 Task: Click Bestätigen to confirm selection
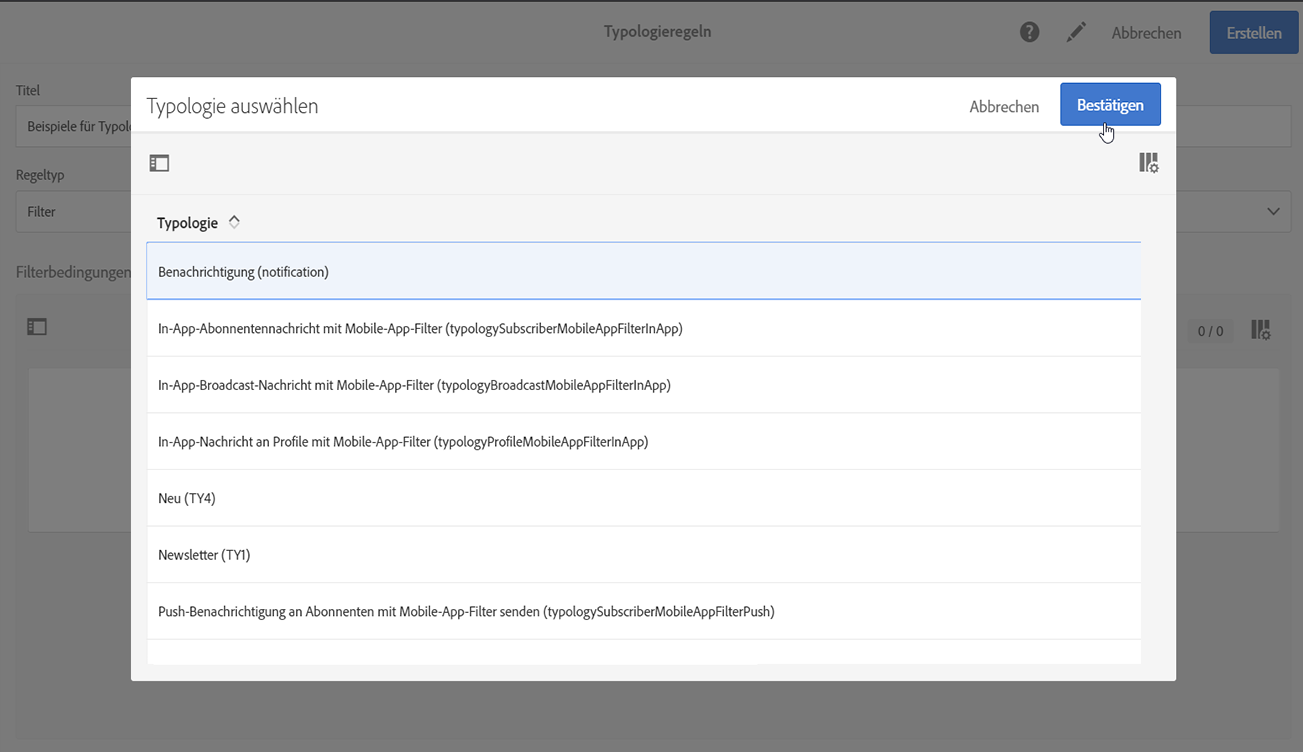tap(1110, 105)
